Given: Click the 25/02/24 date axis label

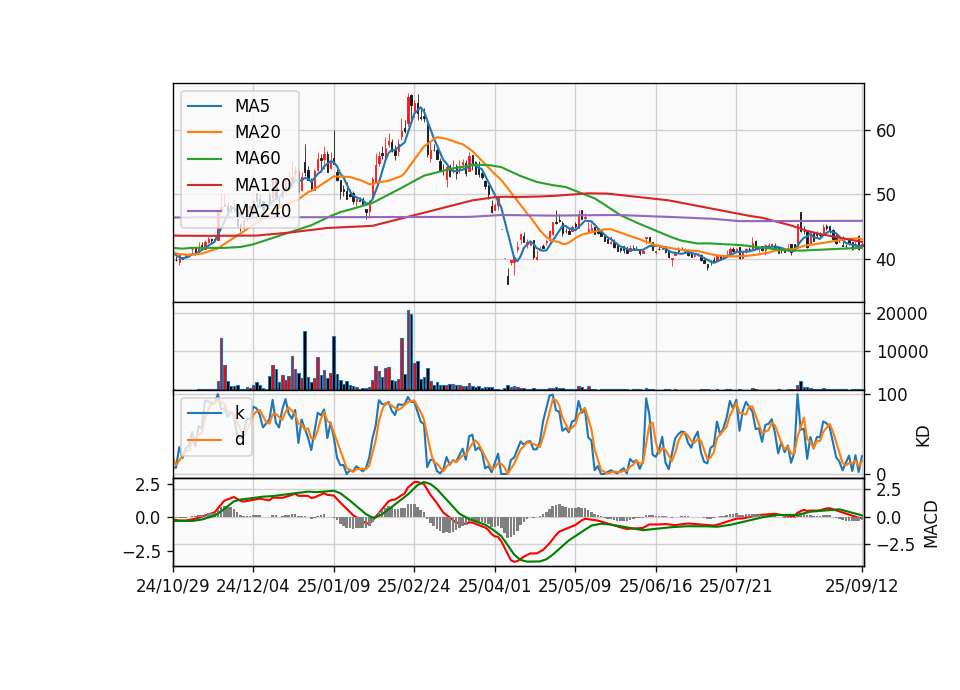Looking at the screenshot, I should 414,586.
